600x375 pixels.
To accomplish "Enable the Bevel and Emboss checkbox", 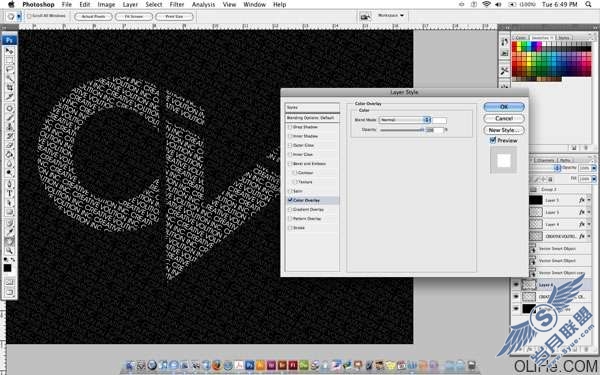I will 290,163.
